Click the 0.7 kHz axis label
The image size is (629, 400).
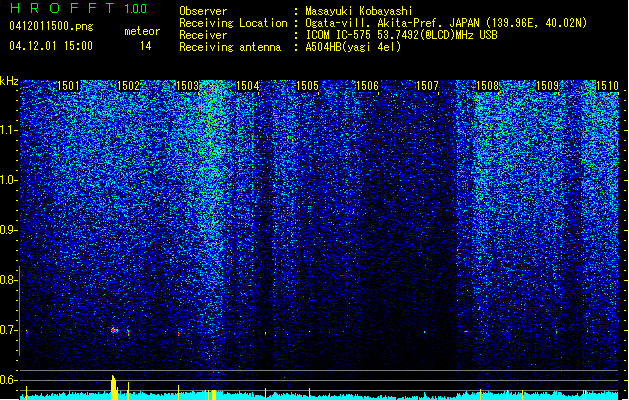(8, 330)
